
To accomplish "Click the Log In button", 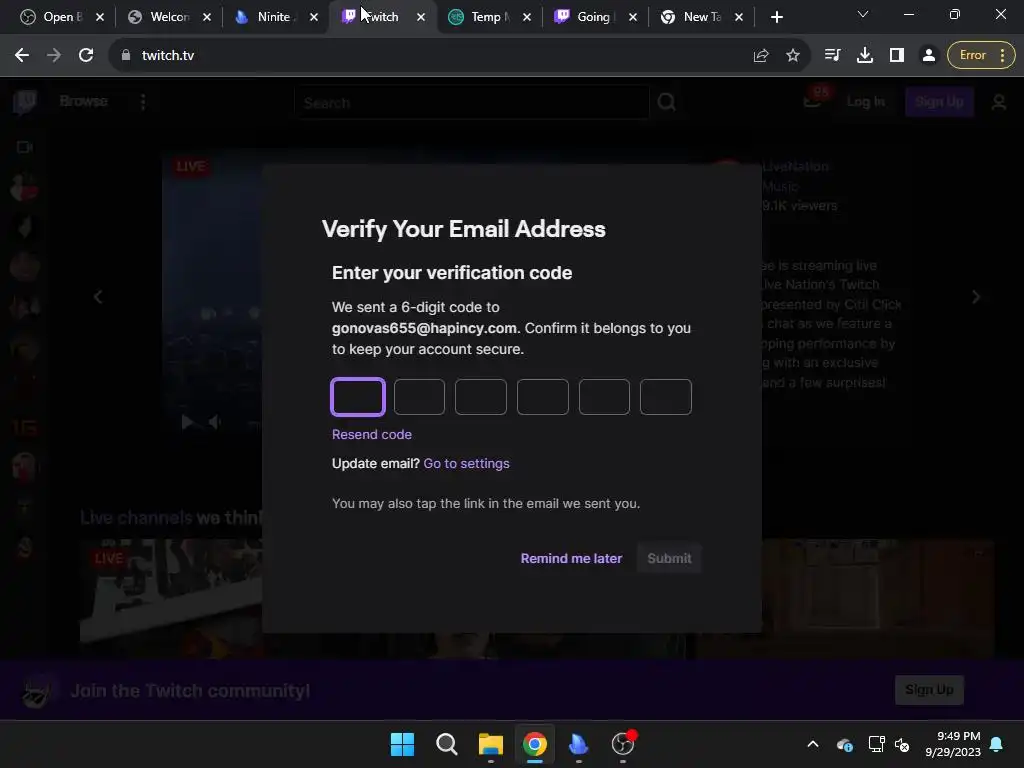I will (x=865, y=101).
